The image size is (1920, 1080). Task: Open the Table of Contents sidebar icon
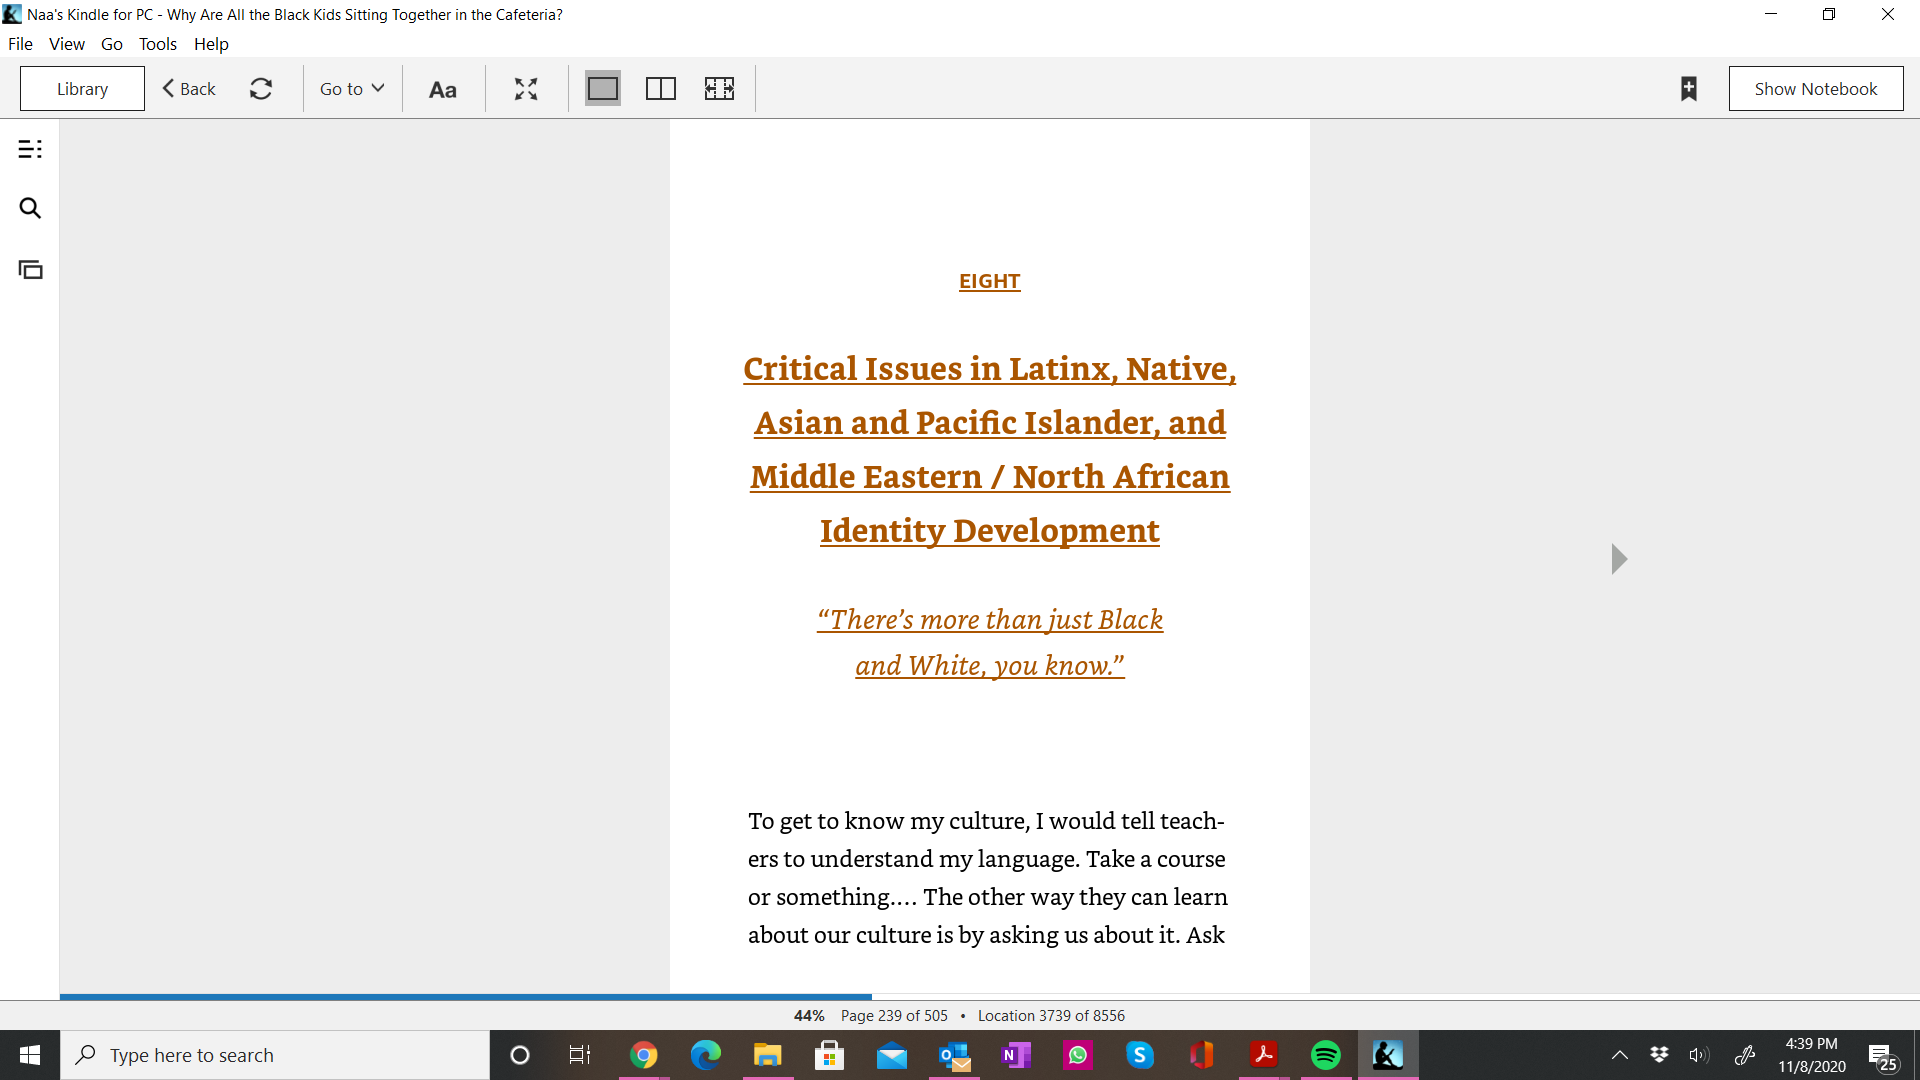pos(30,149)
